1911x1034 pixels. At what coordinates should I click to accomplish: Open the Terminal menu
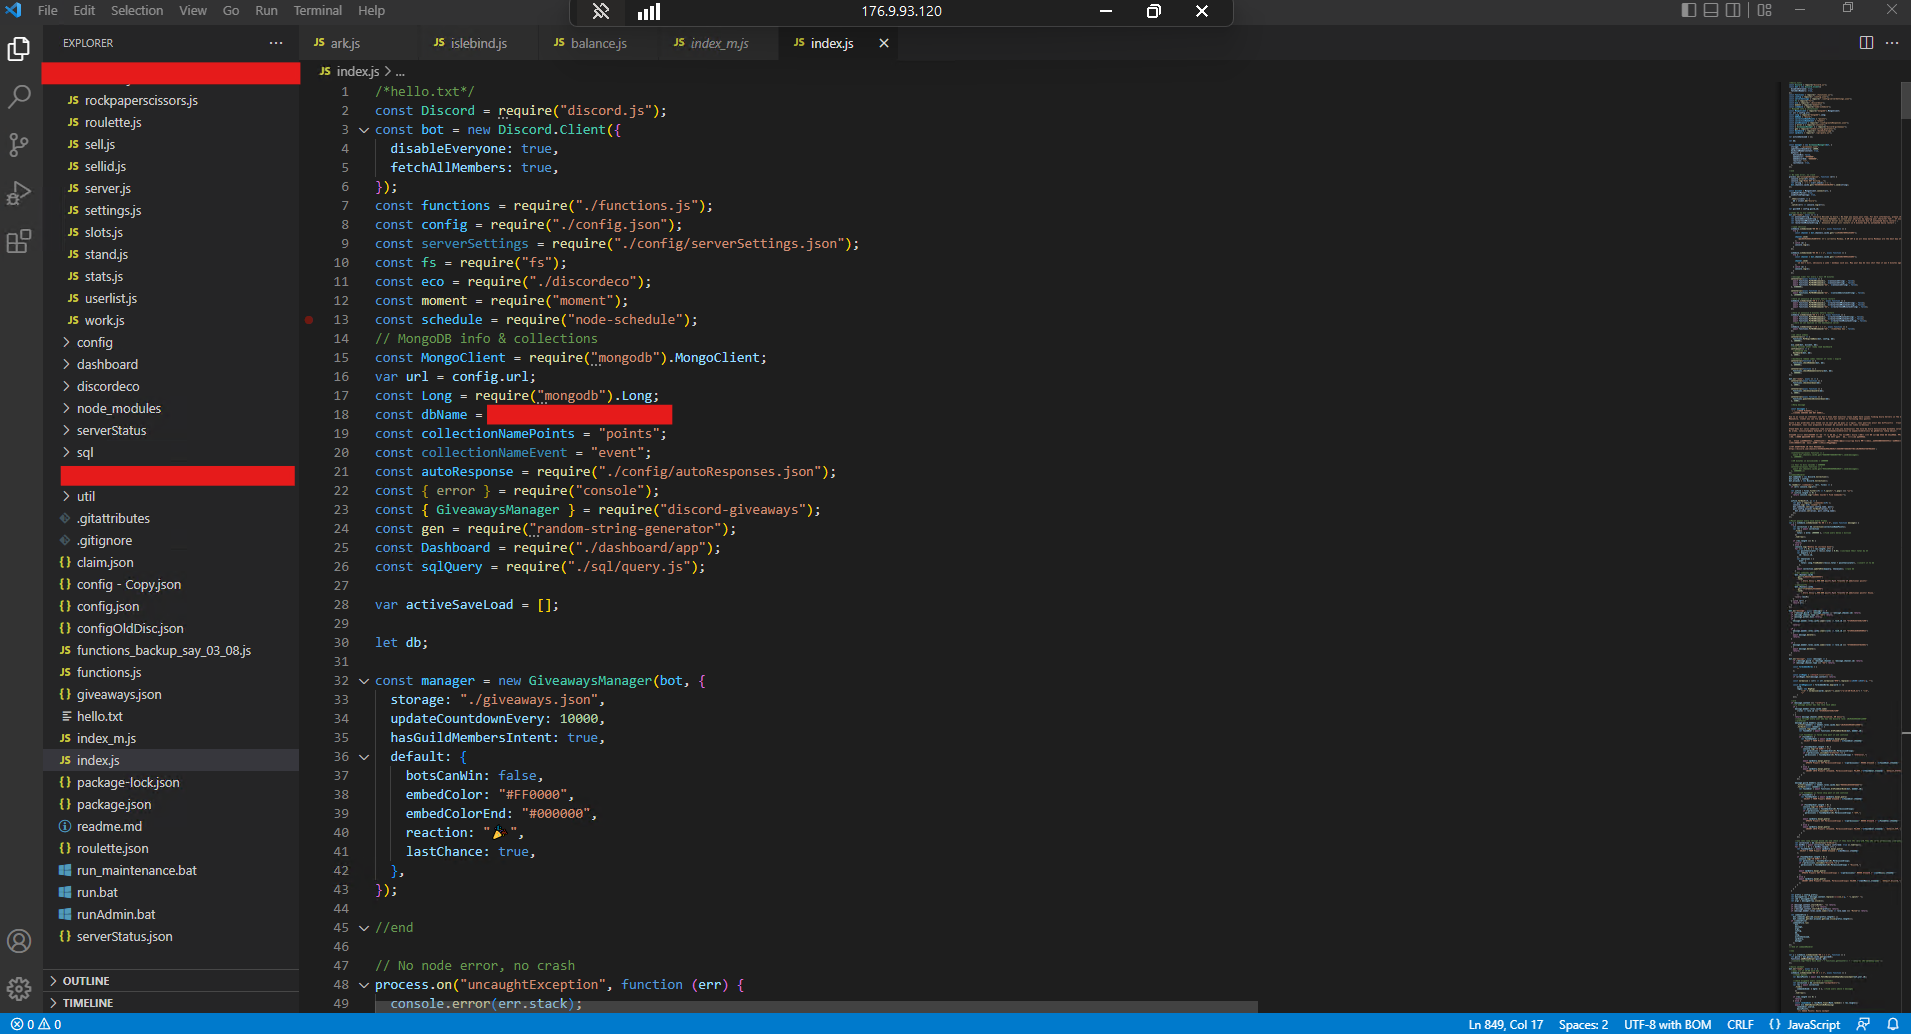pyautogui.click(x=317, y=10)
